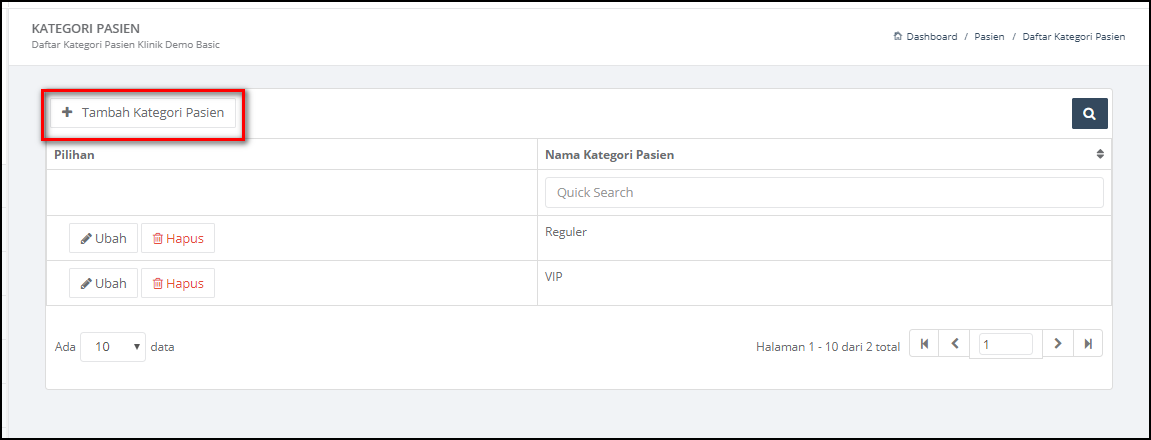Open the Pasien breadcrumb link
1151x440 pixels.
990,37
